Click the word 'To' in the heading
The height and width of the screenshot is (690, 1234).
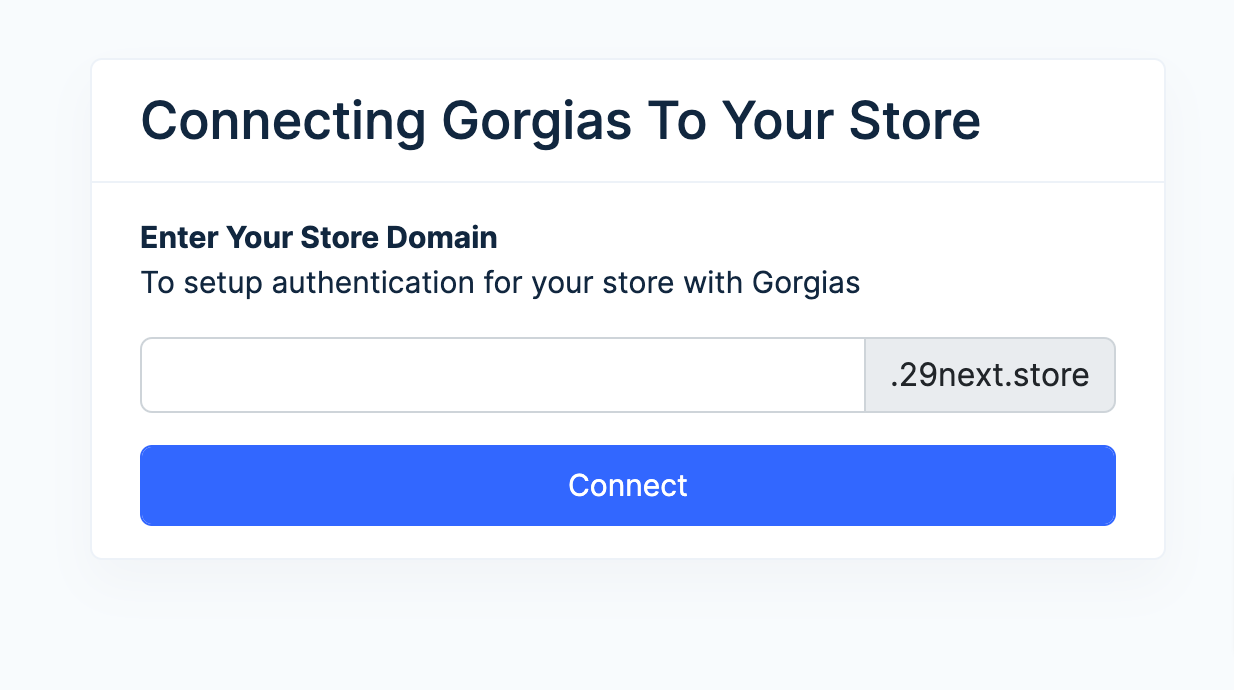tap(677, 121)
